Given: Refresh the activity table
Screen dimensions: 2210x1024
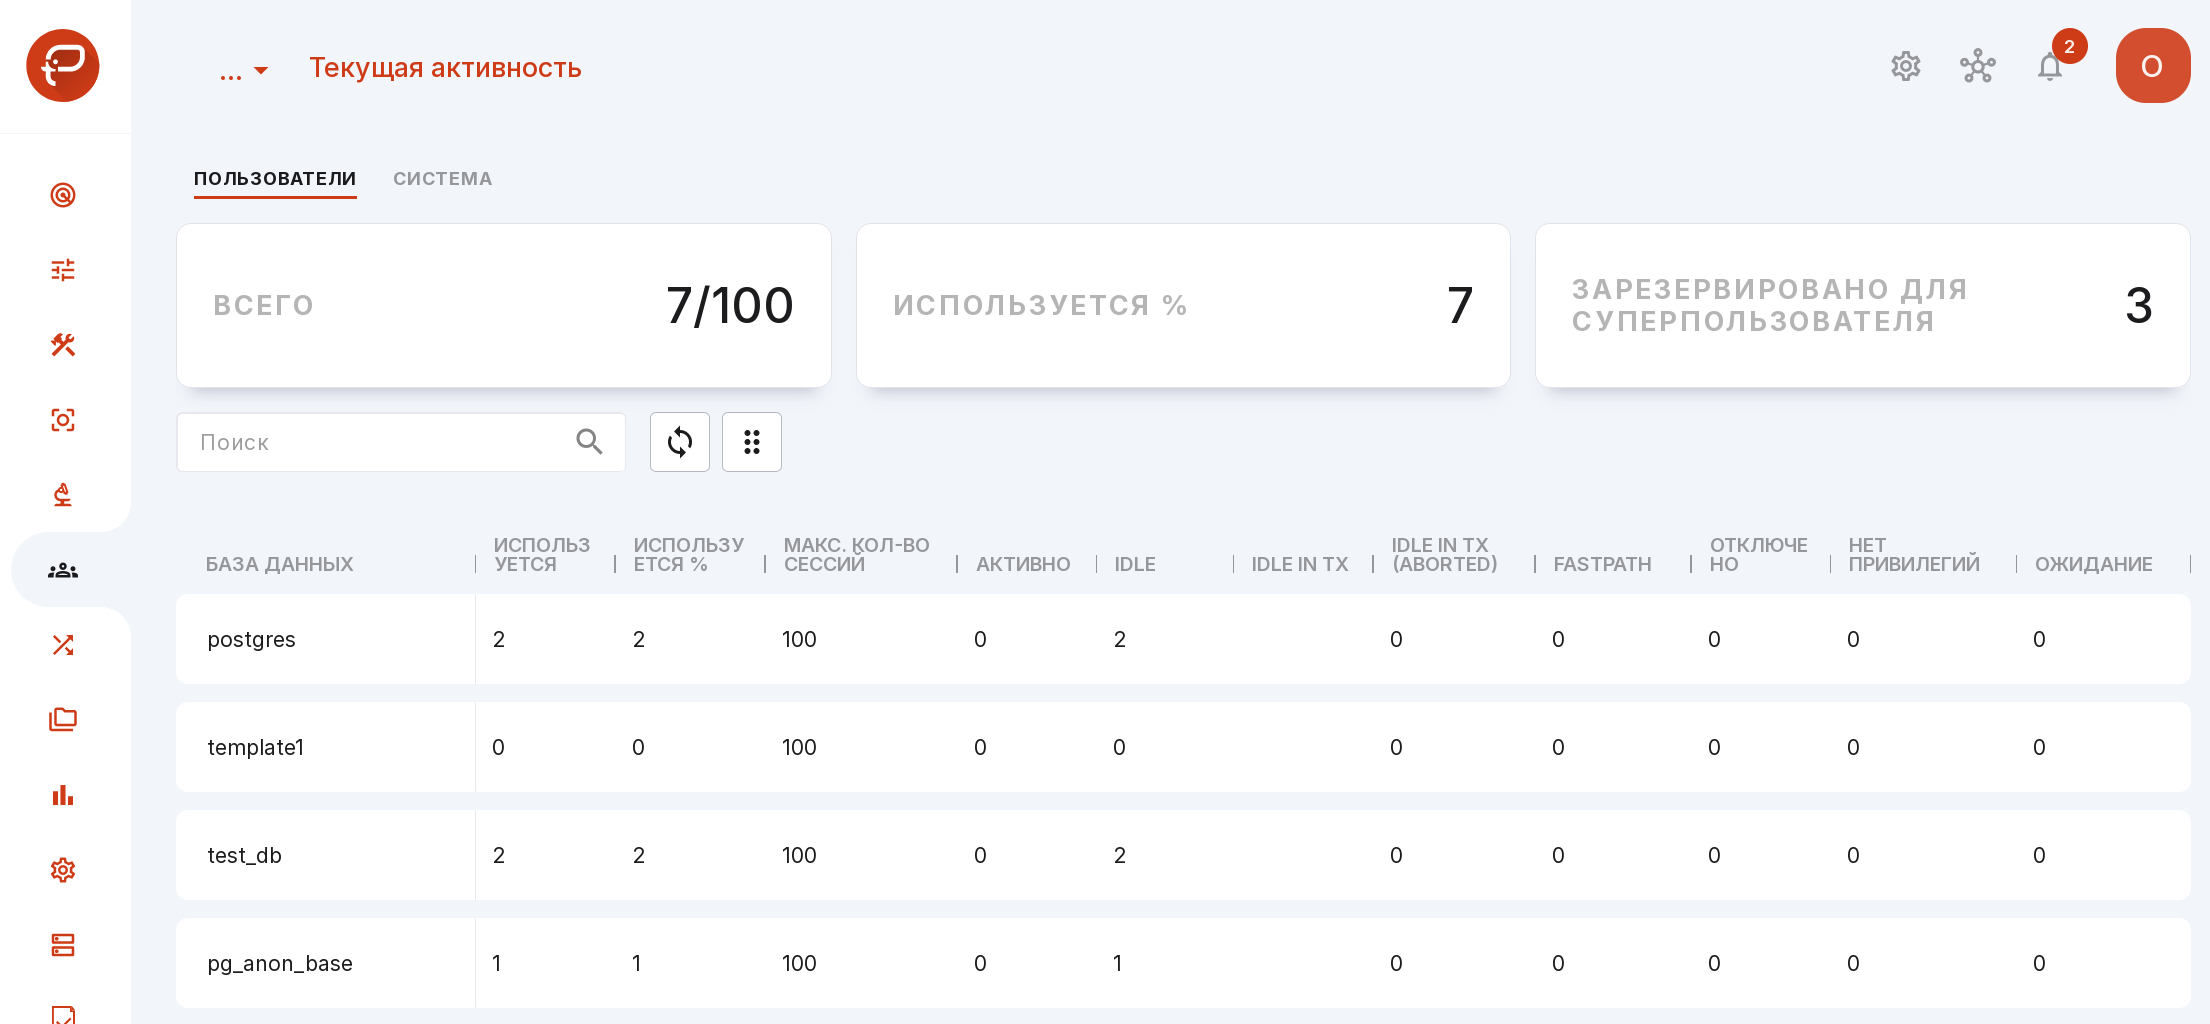Looking at the screenshot, I should point(680,442).
